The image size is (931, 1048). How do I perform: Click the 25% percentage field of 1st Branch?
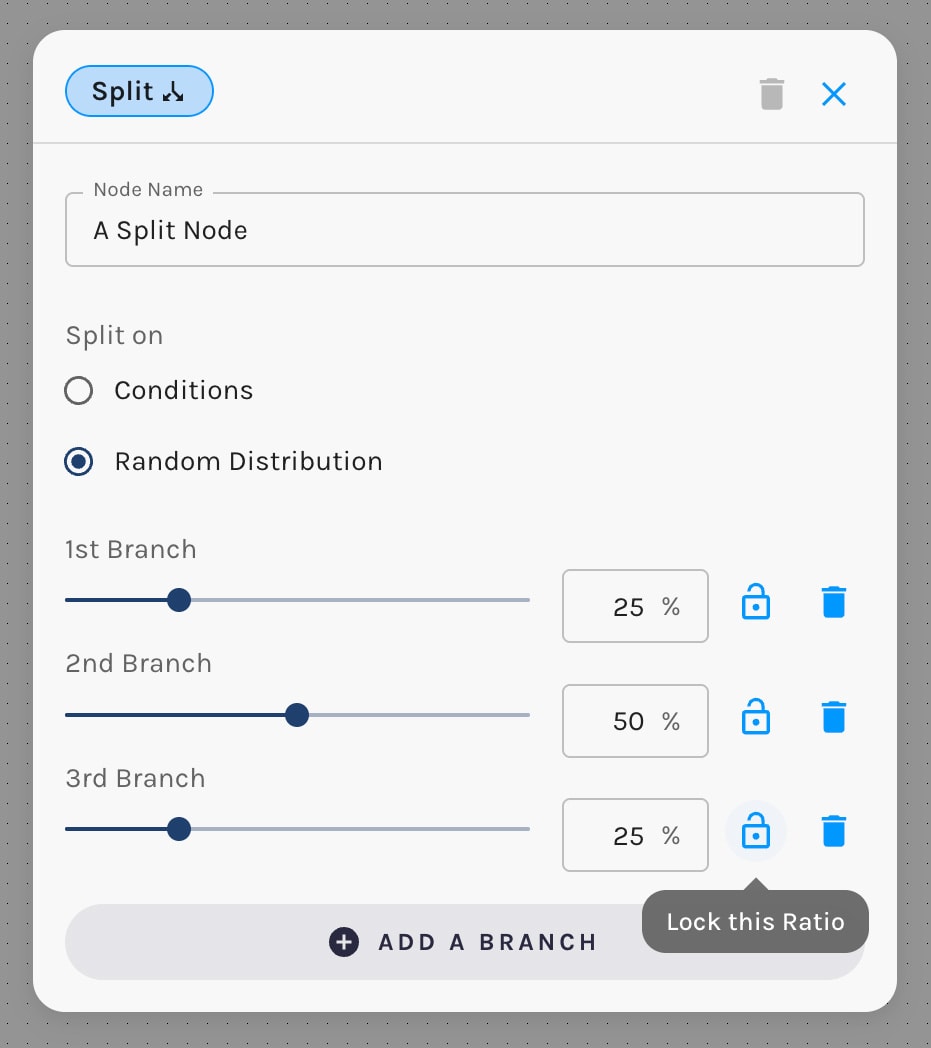[635, 605]
